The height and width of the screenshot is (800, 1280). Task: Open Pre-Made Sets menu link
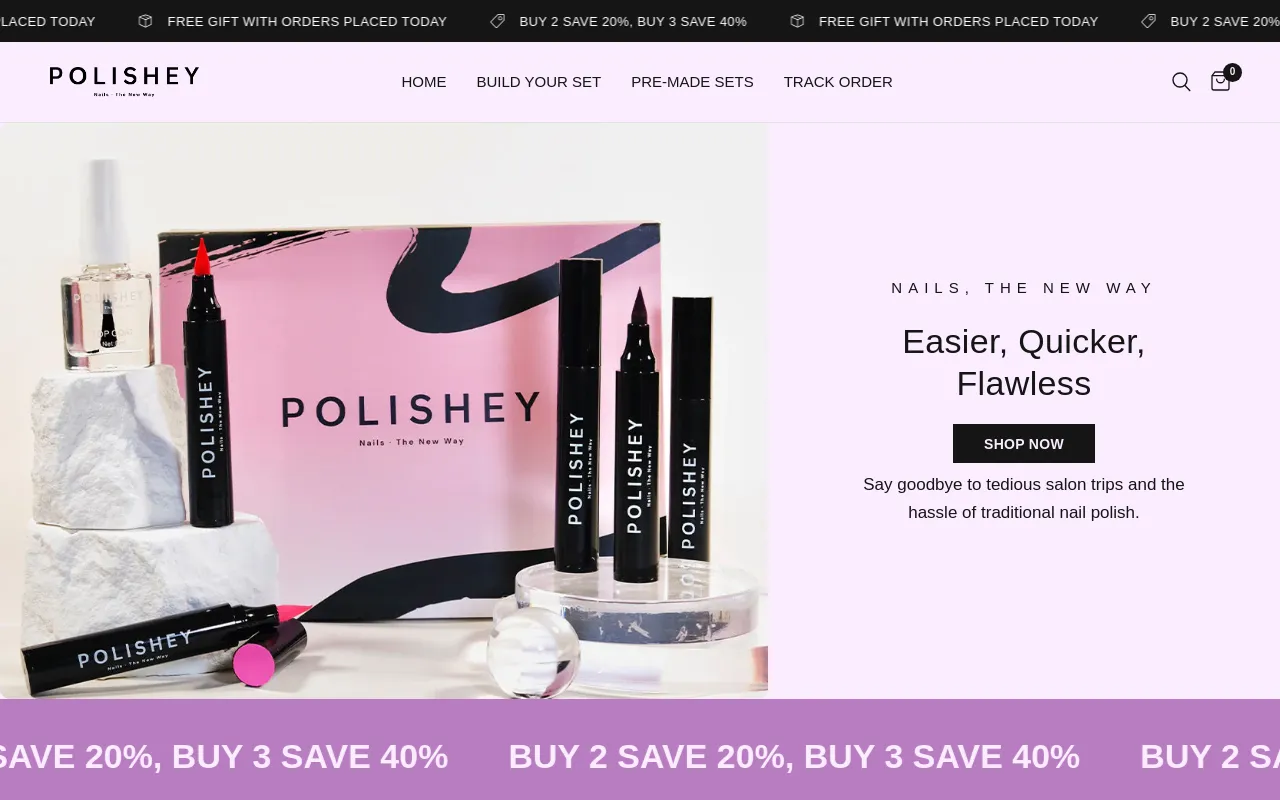point(692,82)
